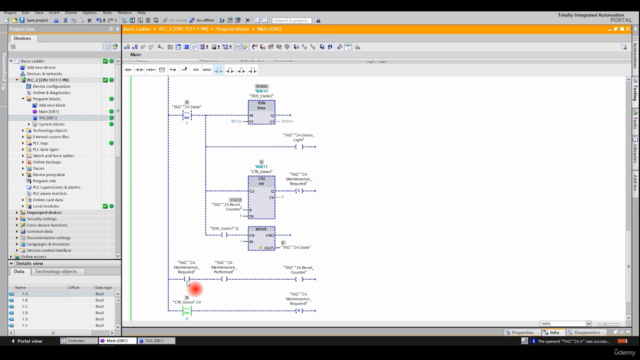The width and height of the screenshot is (640, 360).
Task: Select Online backups tree item
Action: (47, 162)
